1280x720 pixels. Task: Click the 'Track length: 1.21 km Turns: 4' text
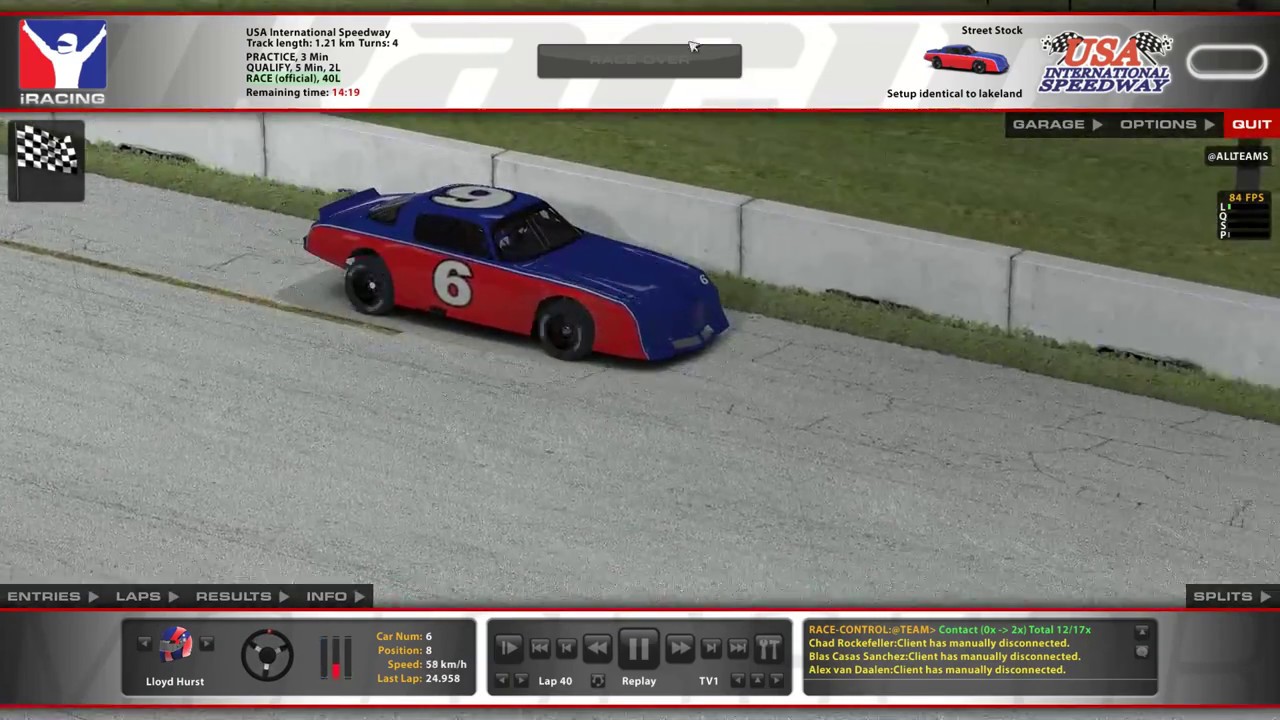(x=322, y=44)
